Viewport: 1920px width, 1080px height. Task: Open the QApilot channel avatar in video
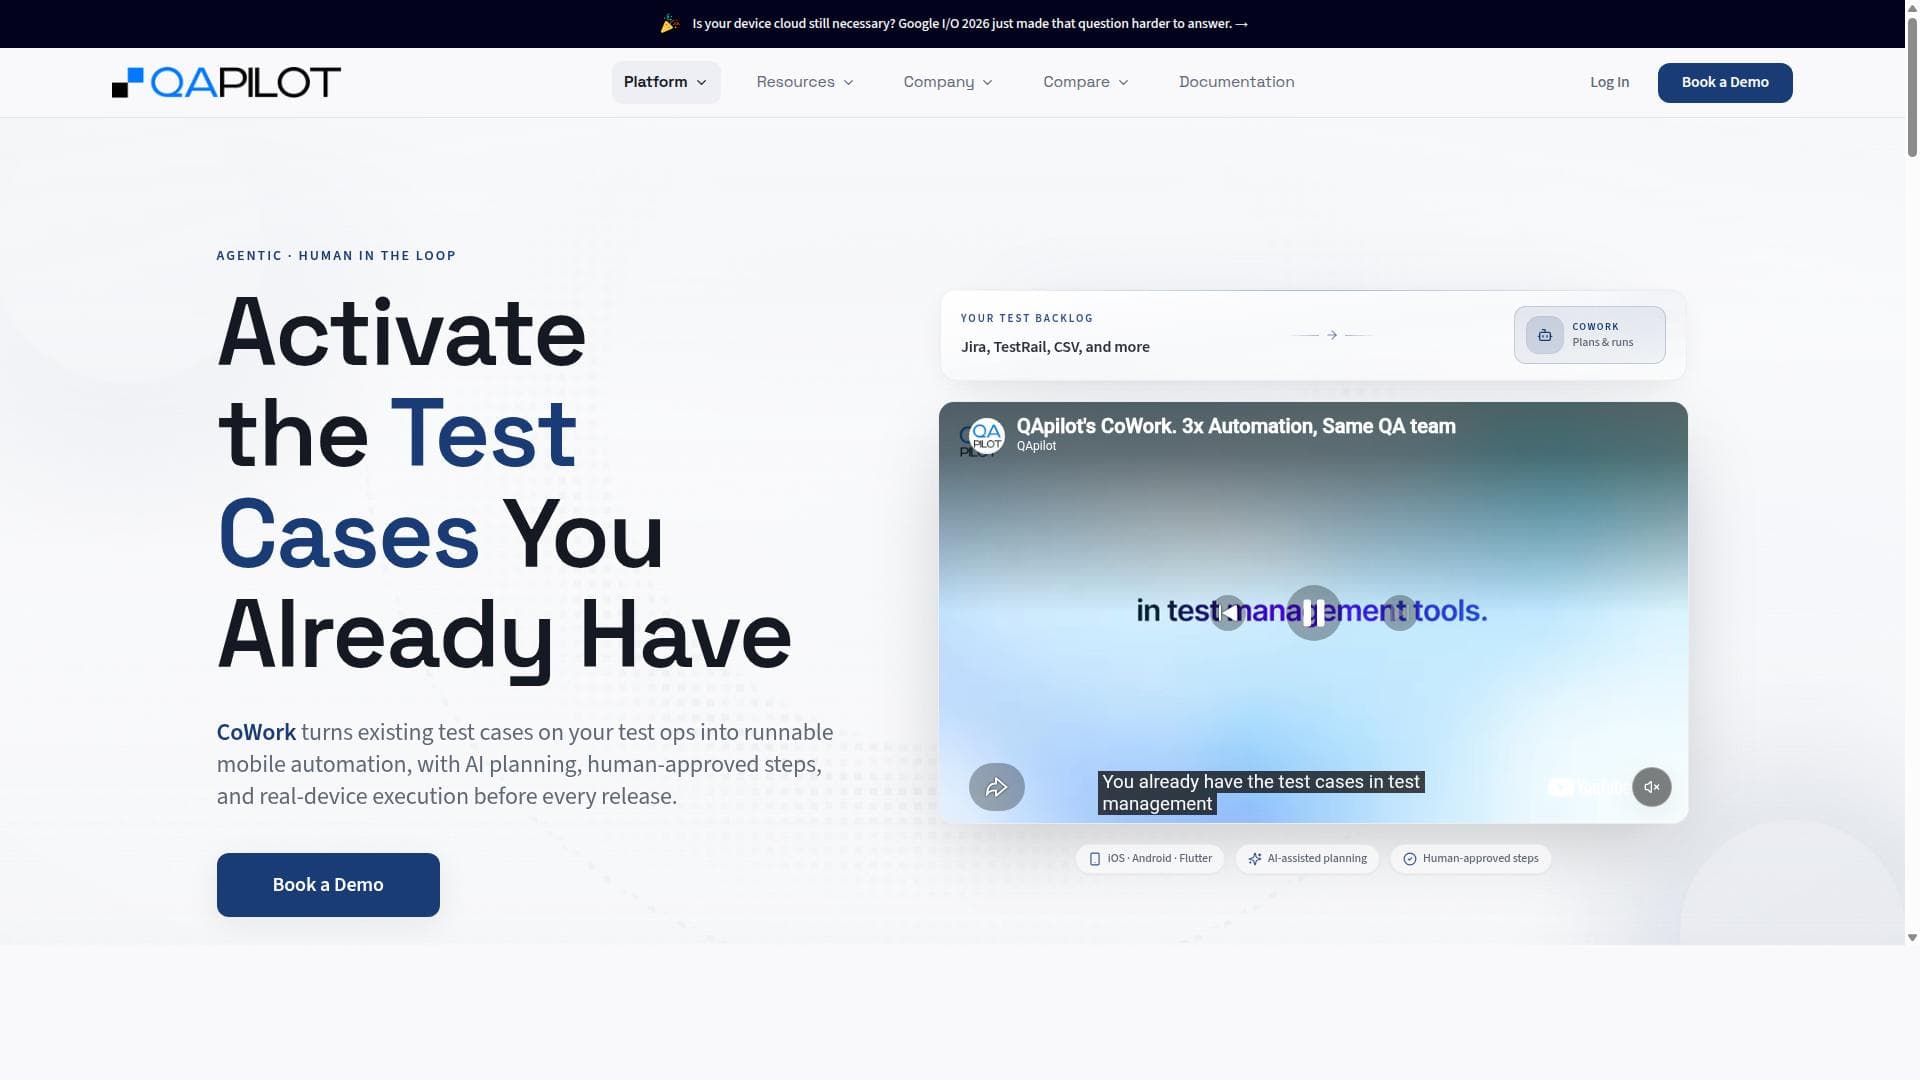pos(986,436)
